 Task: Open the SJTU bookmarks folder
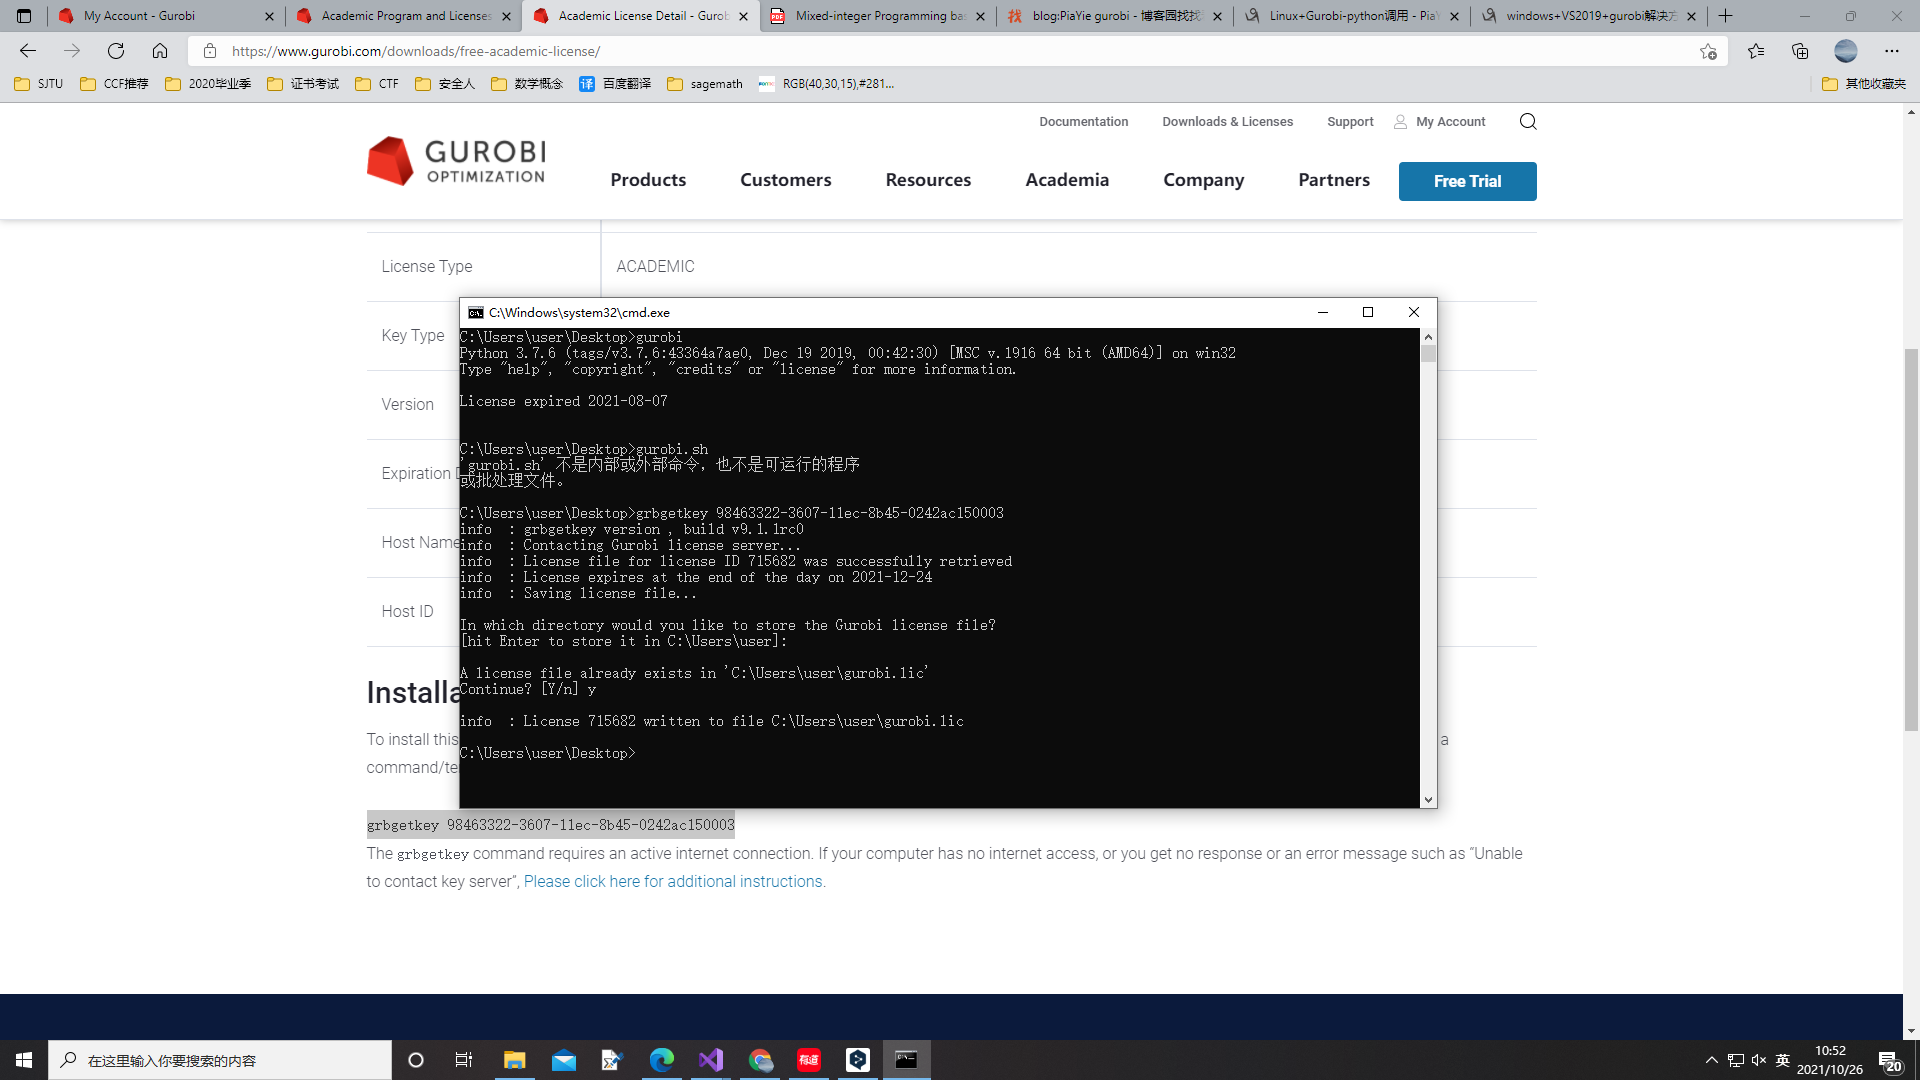39,84
